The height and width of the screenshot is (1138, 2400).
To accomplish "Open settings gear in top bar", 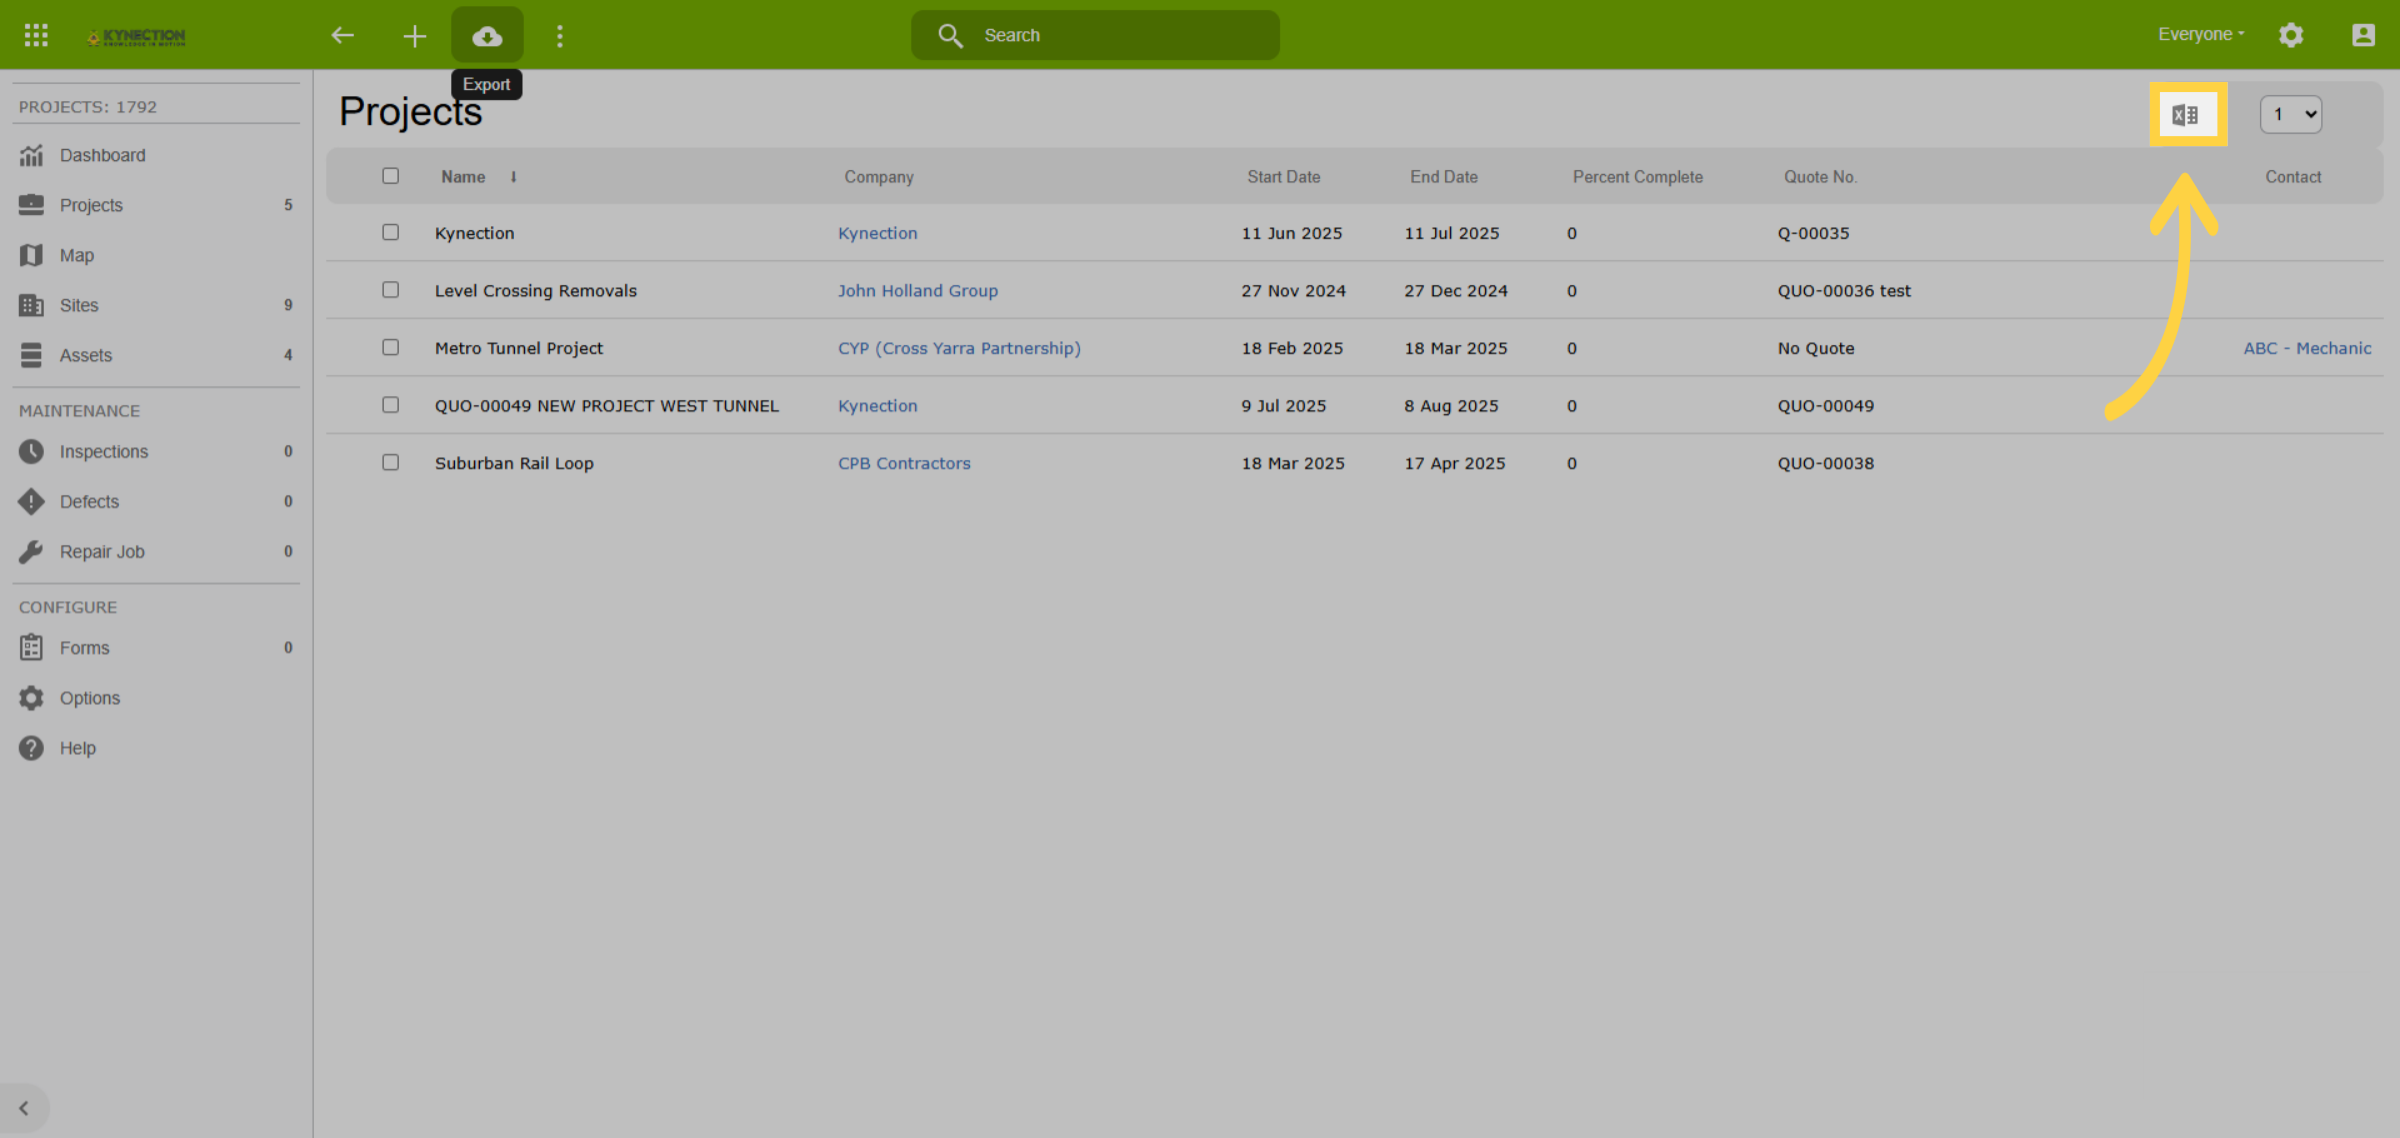I will (2291, 35).
